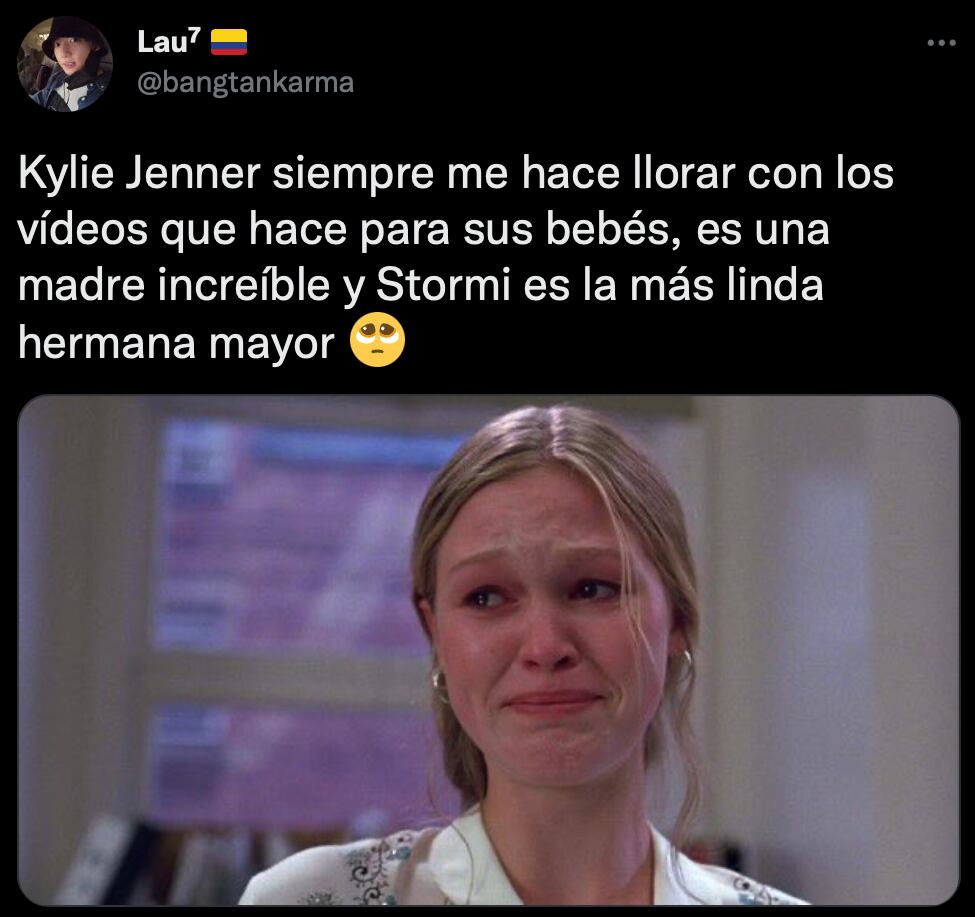Visit the Lau display name profile
This screenshot has height=917, width=975.
tap(169, 42)
